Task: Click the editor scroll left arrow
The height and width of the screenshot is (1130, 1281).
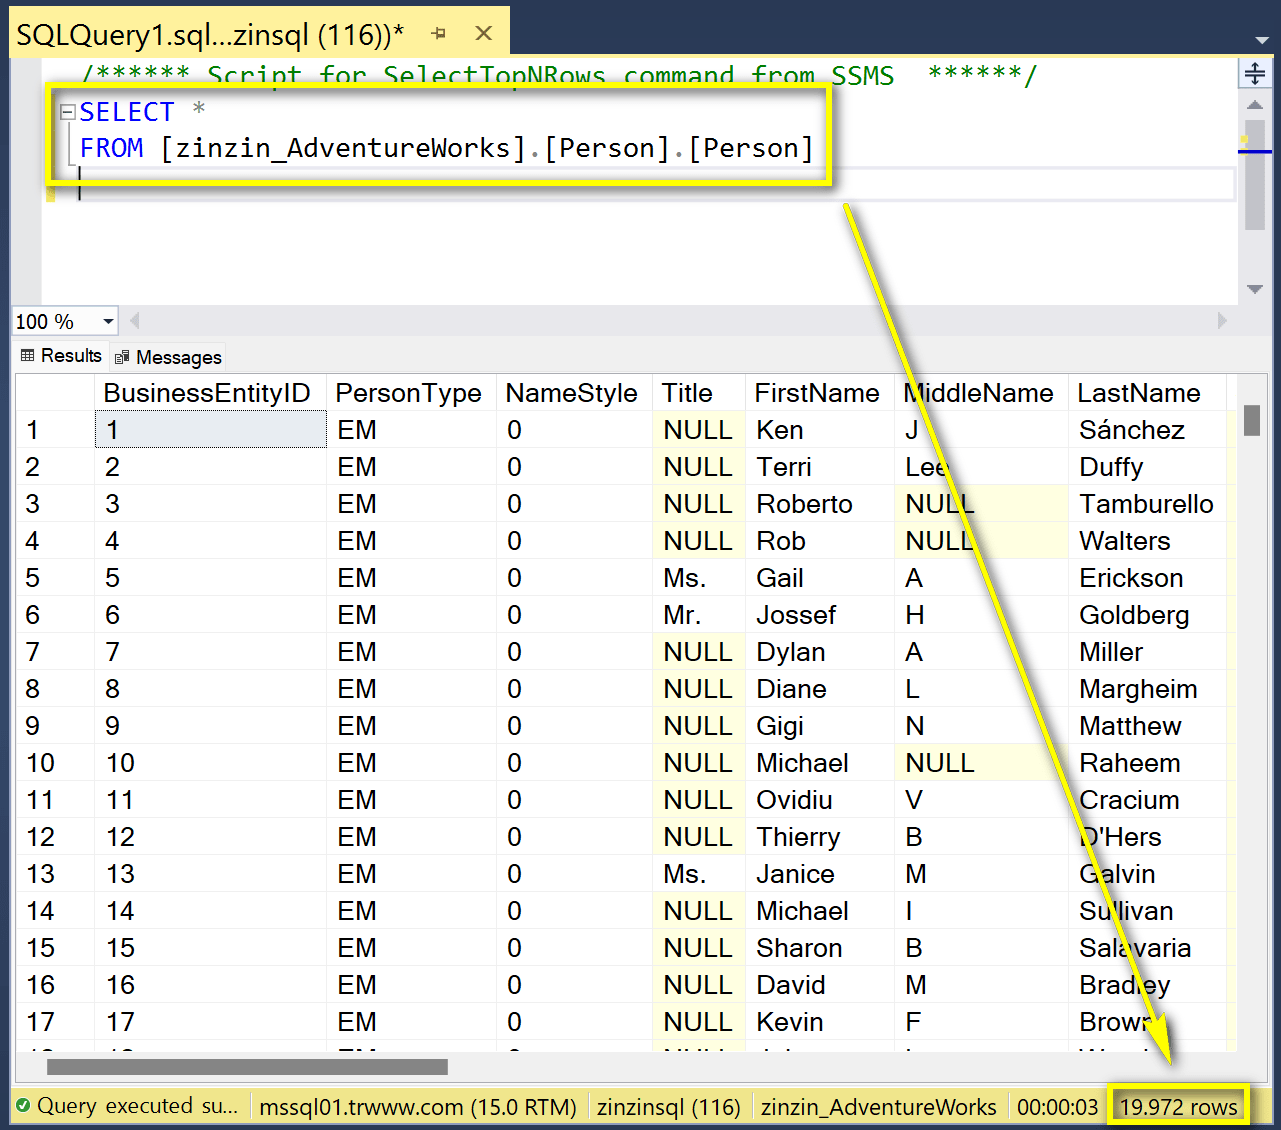Action: pos(134,321)
